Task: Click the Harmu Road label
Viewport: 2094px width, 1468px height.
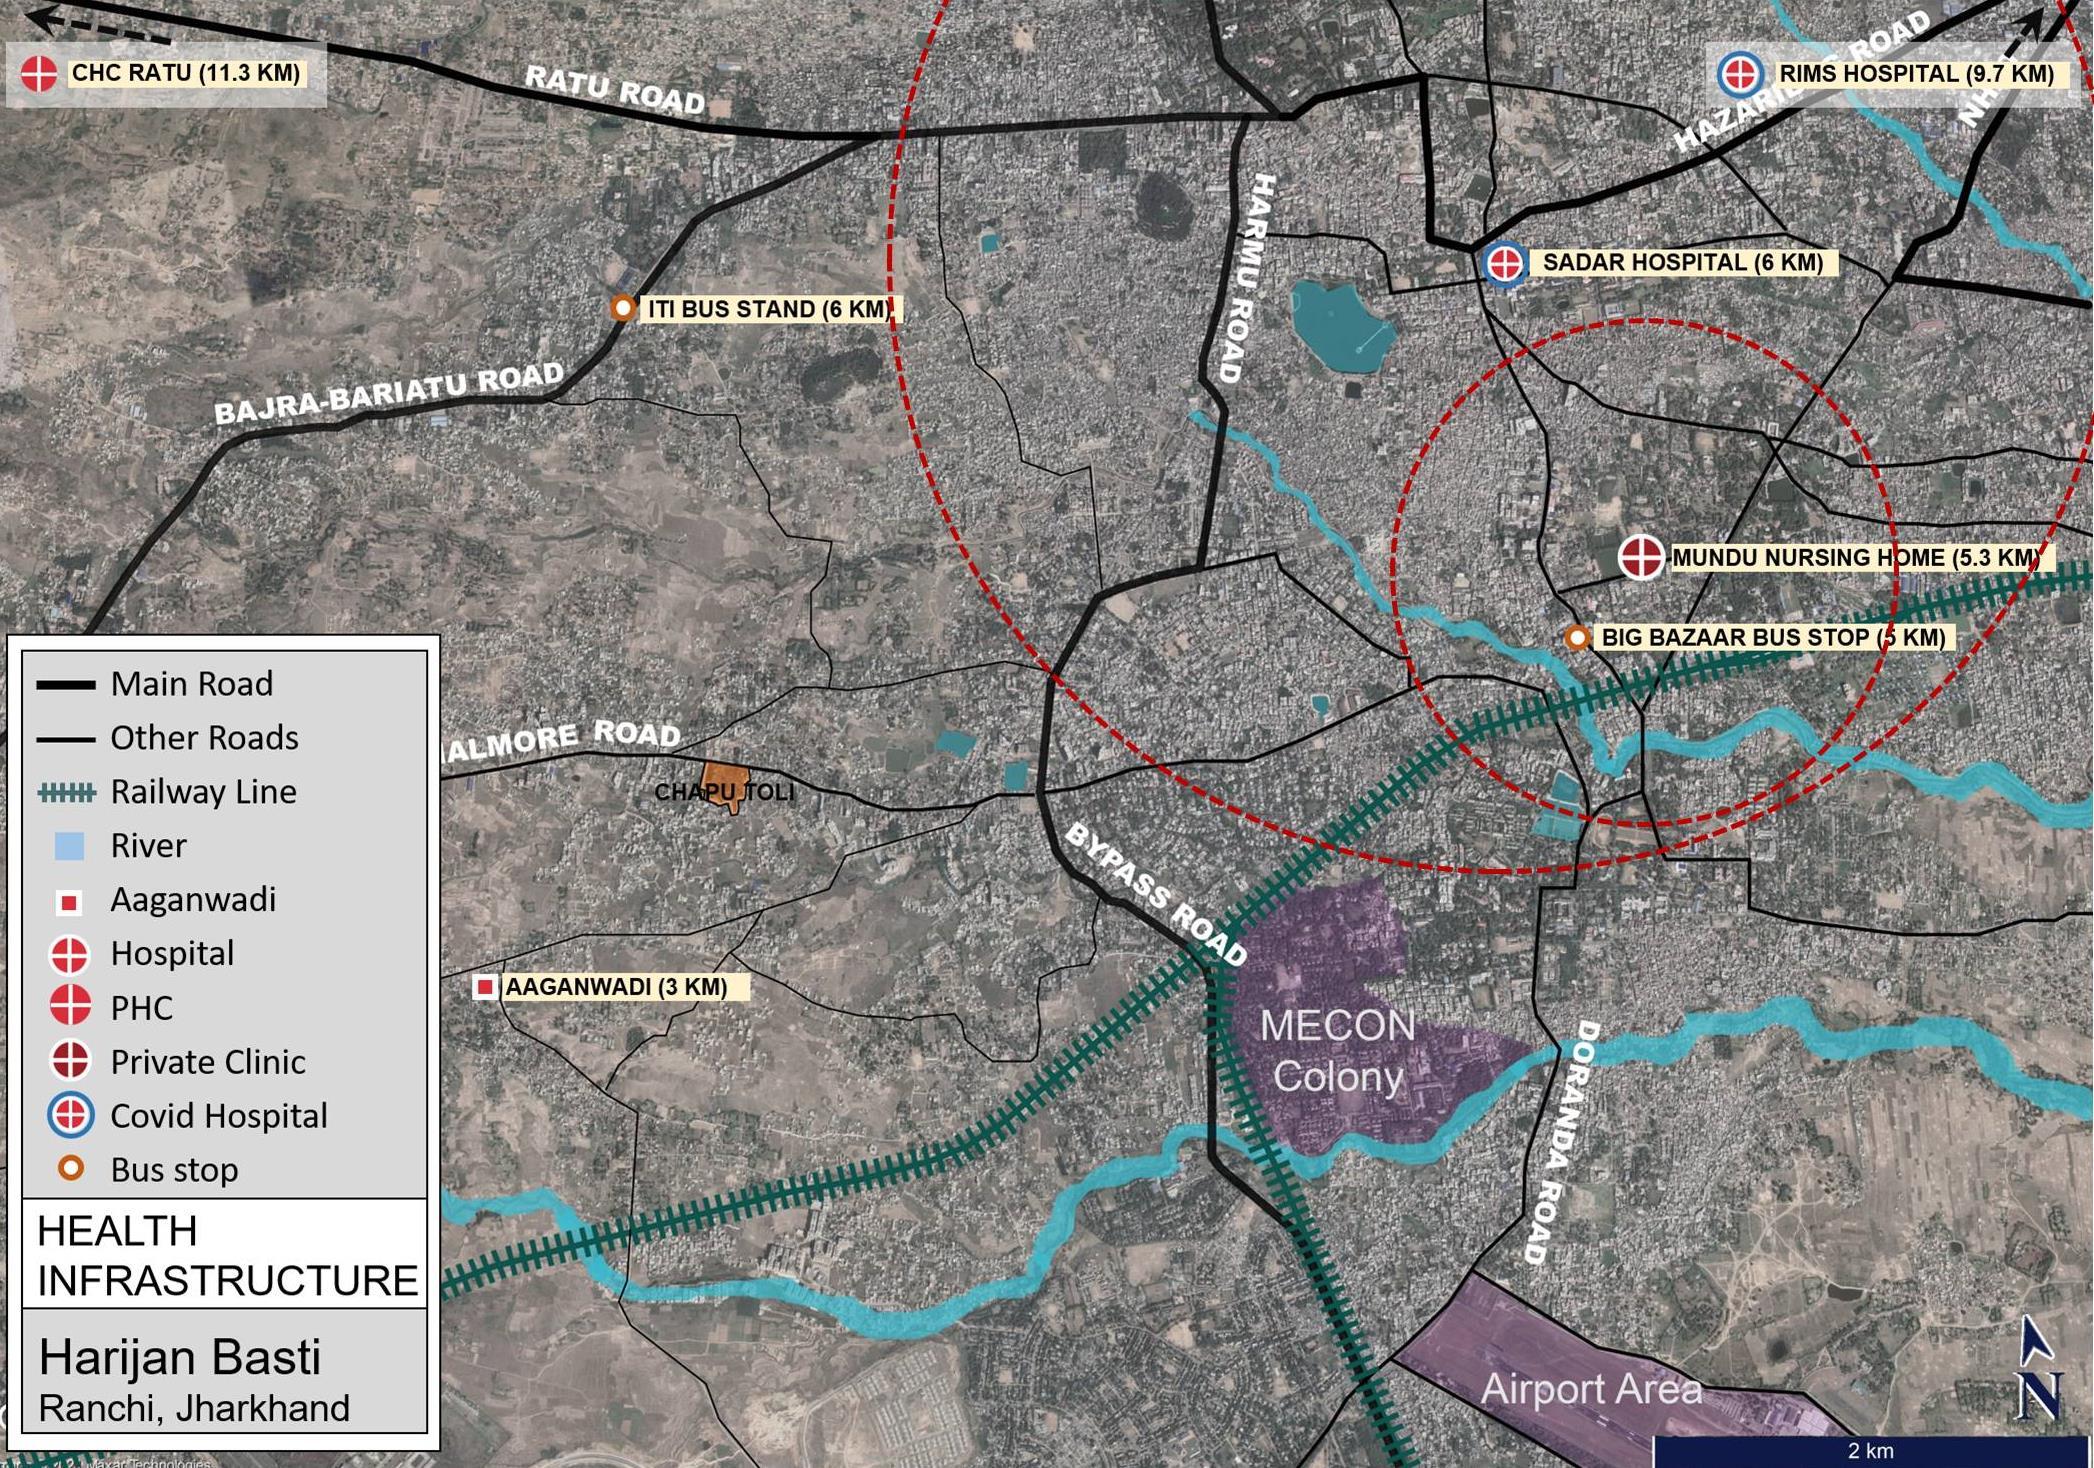Action: (x=1247, y=278)
